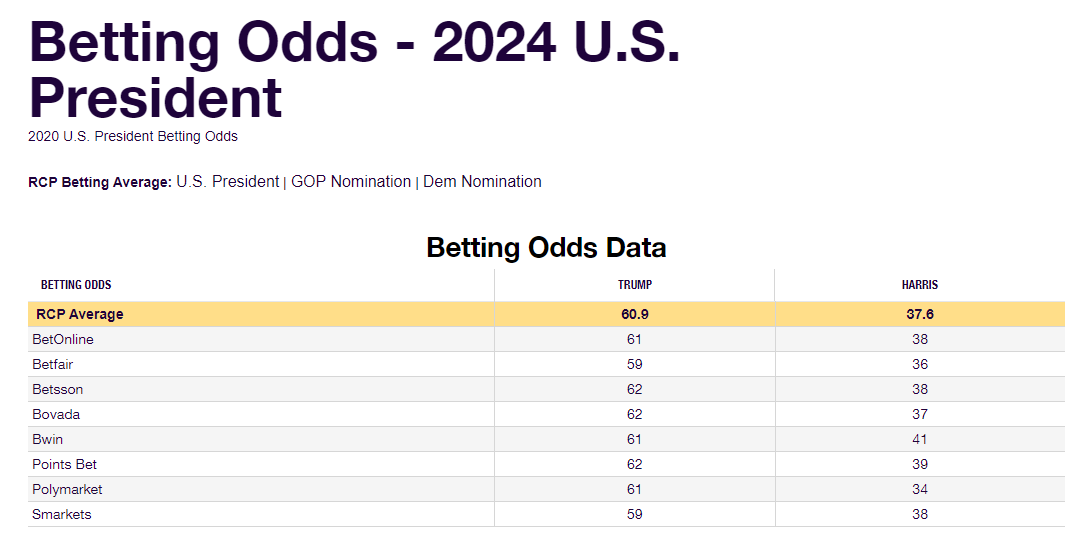Click the RCP Average Trump value 60.9

[x=634, y=314]
